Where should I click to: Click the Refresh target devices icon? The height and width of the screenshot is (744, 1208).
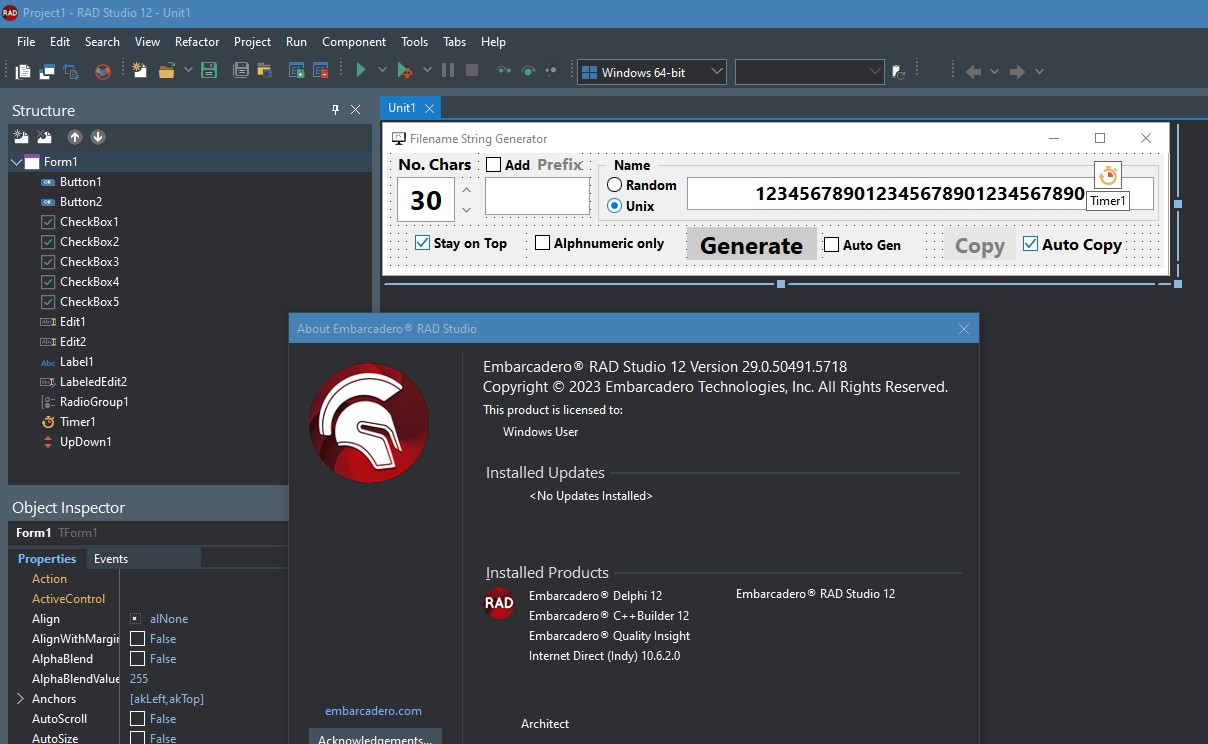click(898, 72)
